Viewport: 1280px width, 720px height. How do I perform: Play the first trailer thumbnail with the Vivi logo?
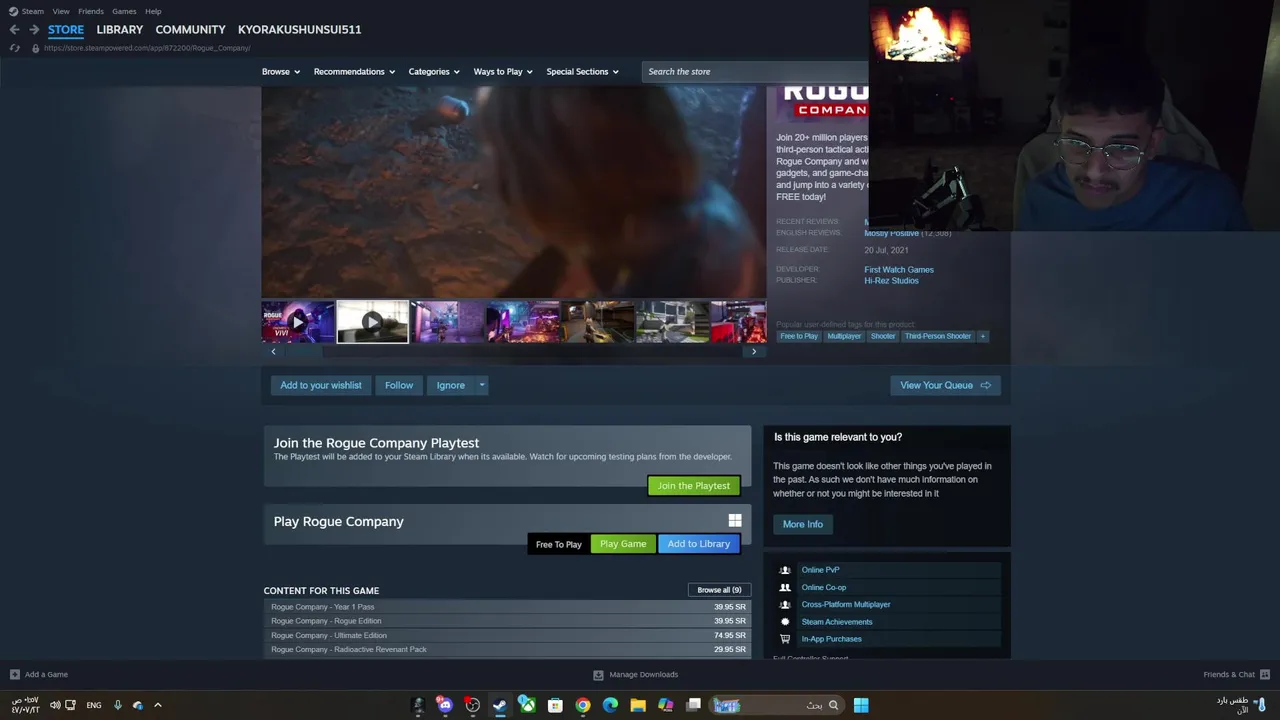pos(298,322)
